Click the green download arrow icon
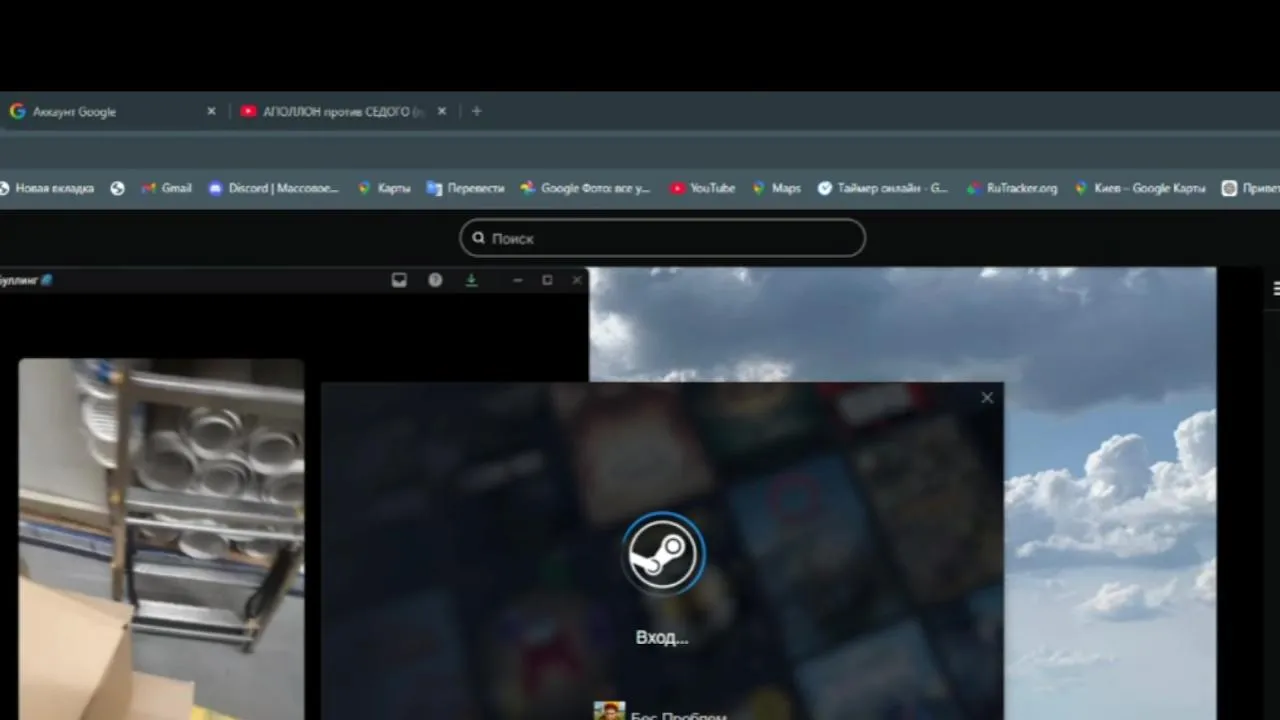This screenshot has height=720, width=1280. click(471, 280)
